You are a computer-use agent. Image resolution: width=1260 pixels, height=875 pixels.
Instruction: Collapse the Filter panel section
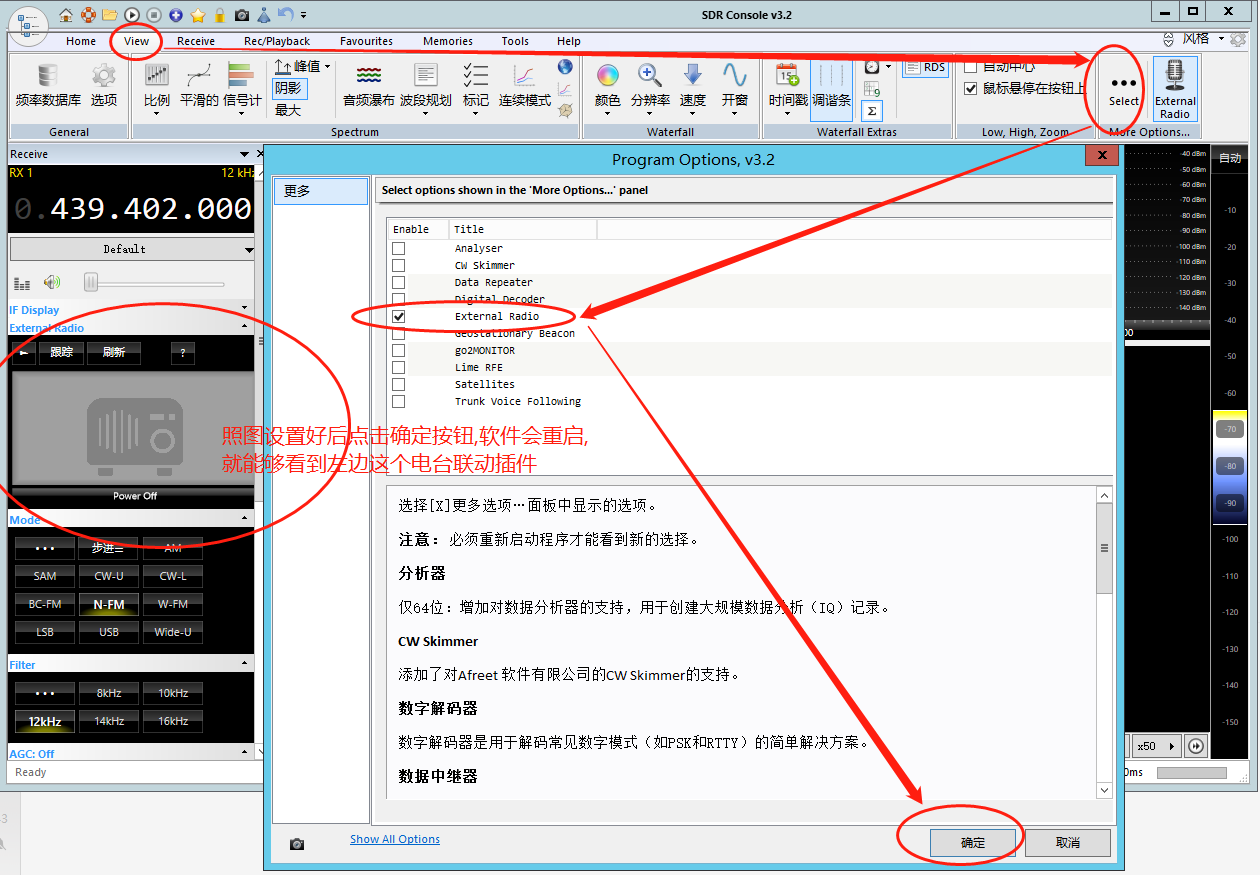(x=244, y=664)
